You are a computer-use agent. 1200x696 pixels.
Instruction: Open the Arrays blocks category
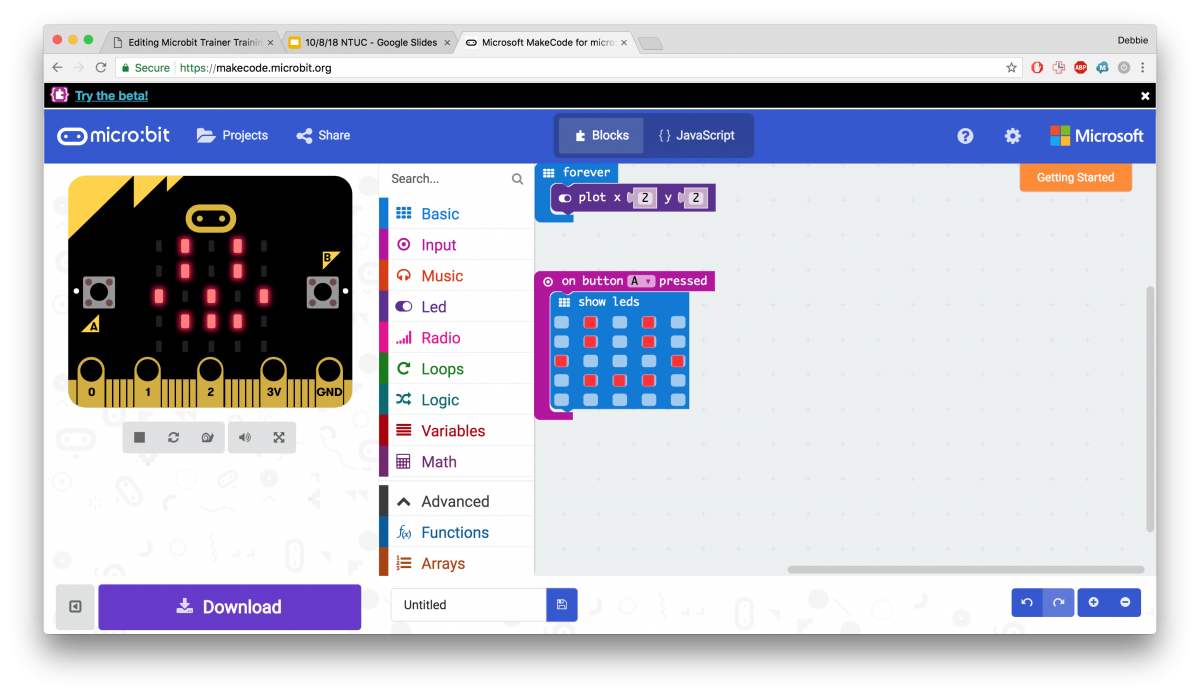pos(457,564)
